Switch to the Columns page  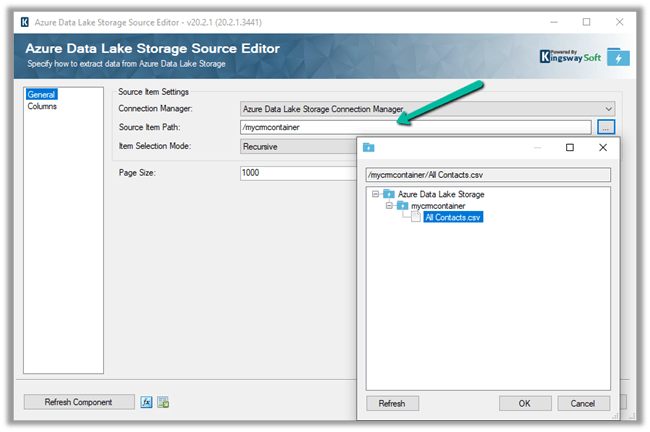click(x=42, y=106)
